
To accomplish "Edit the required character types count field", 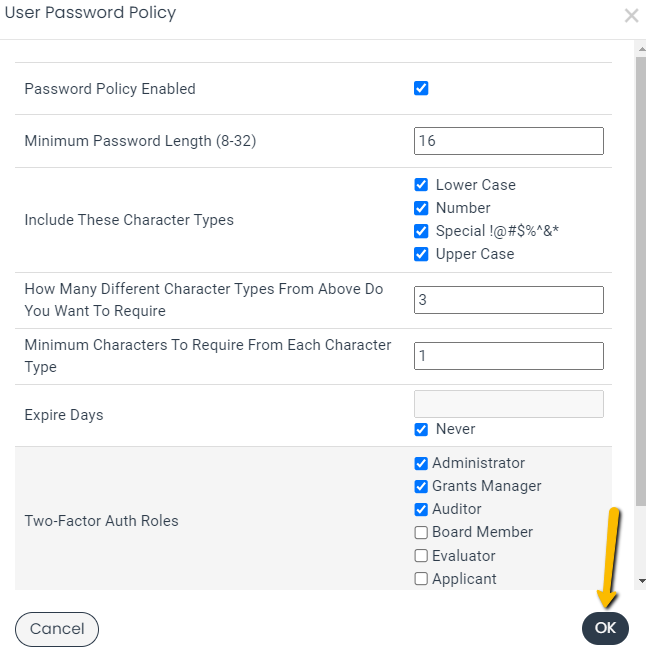I will [x=509, y=300].
